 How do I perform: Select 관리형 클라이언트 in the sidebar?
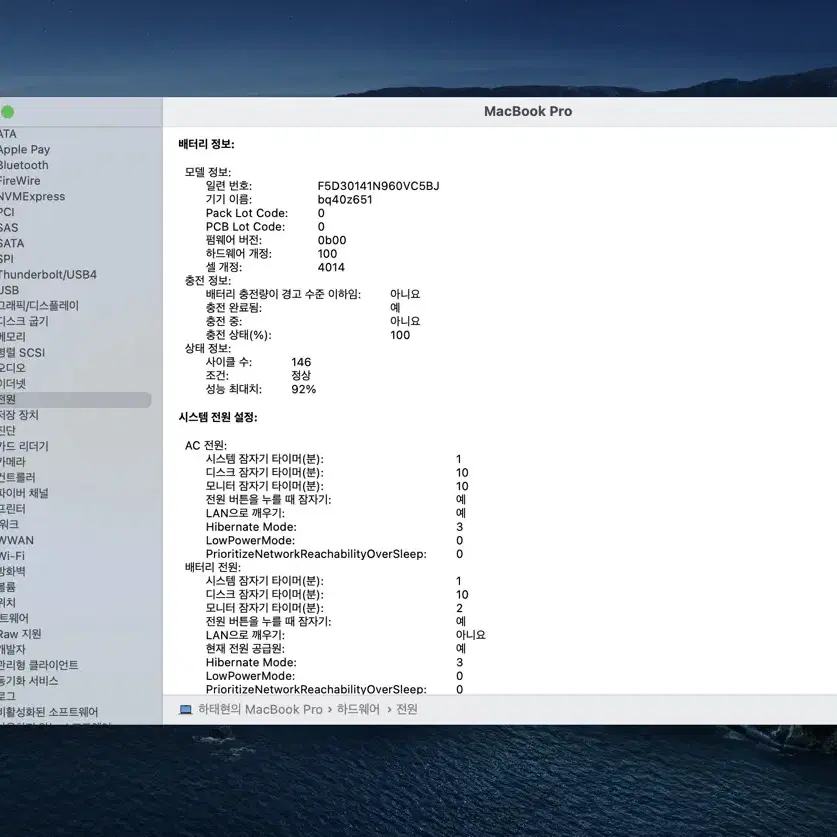pyautogui.click(x=39, y=665)
